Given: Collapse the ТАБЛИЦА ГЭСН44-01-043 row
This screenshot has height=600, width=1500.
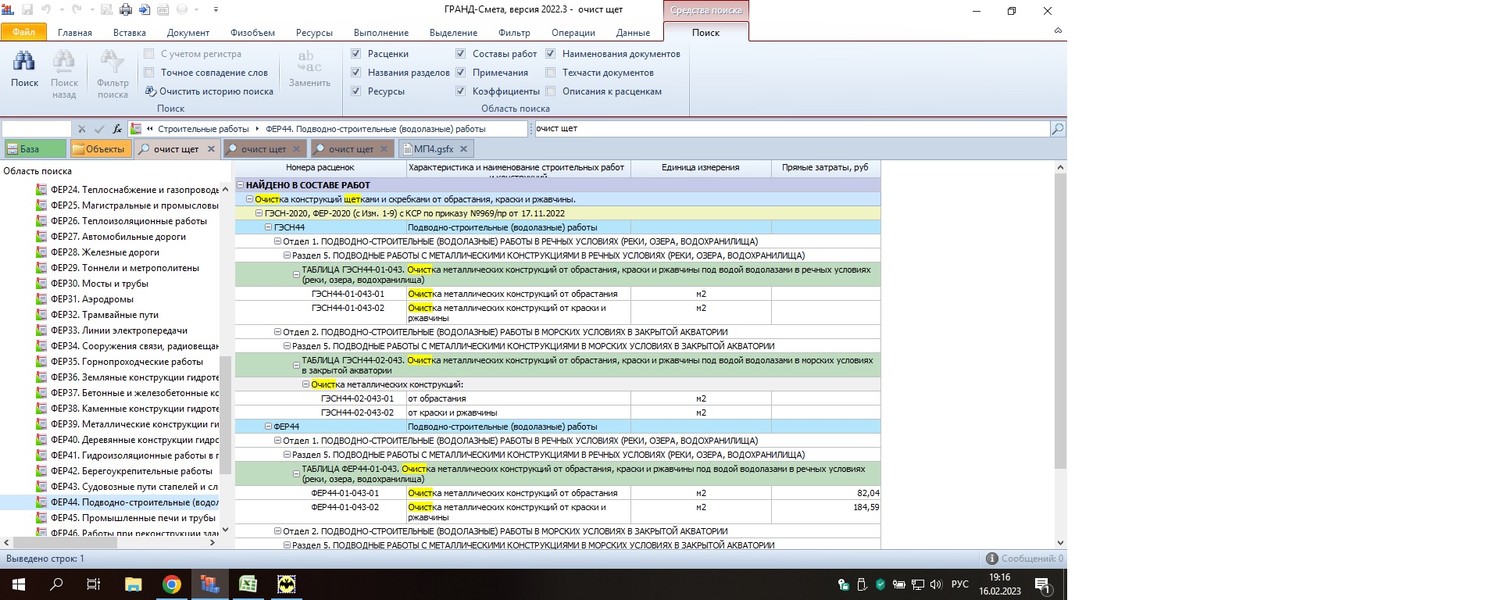Looking at the screenshot, I should pos(296,272).
